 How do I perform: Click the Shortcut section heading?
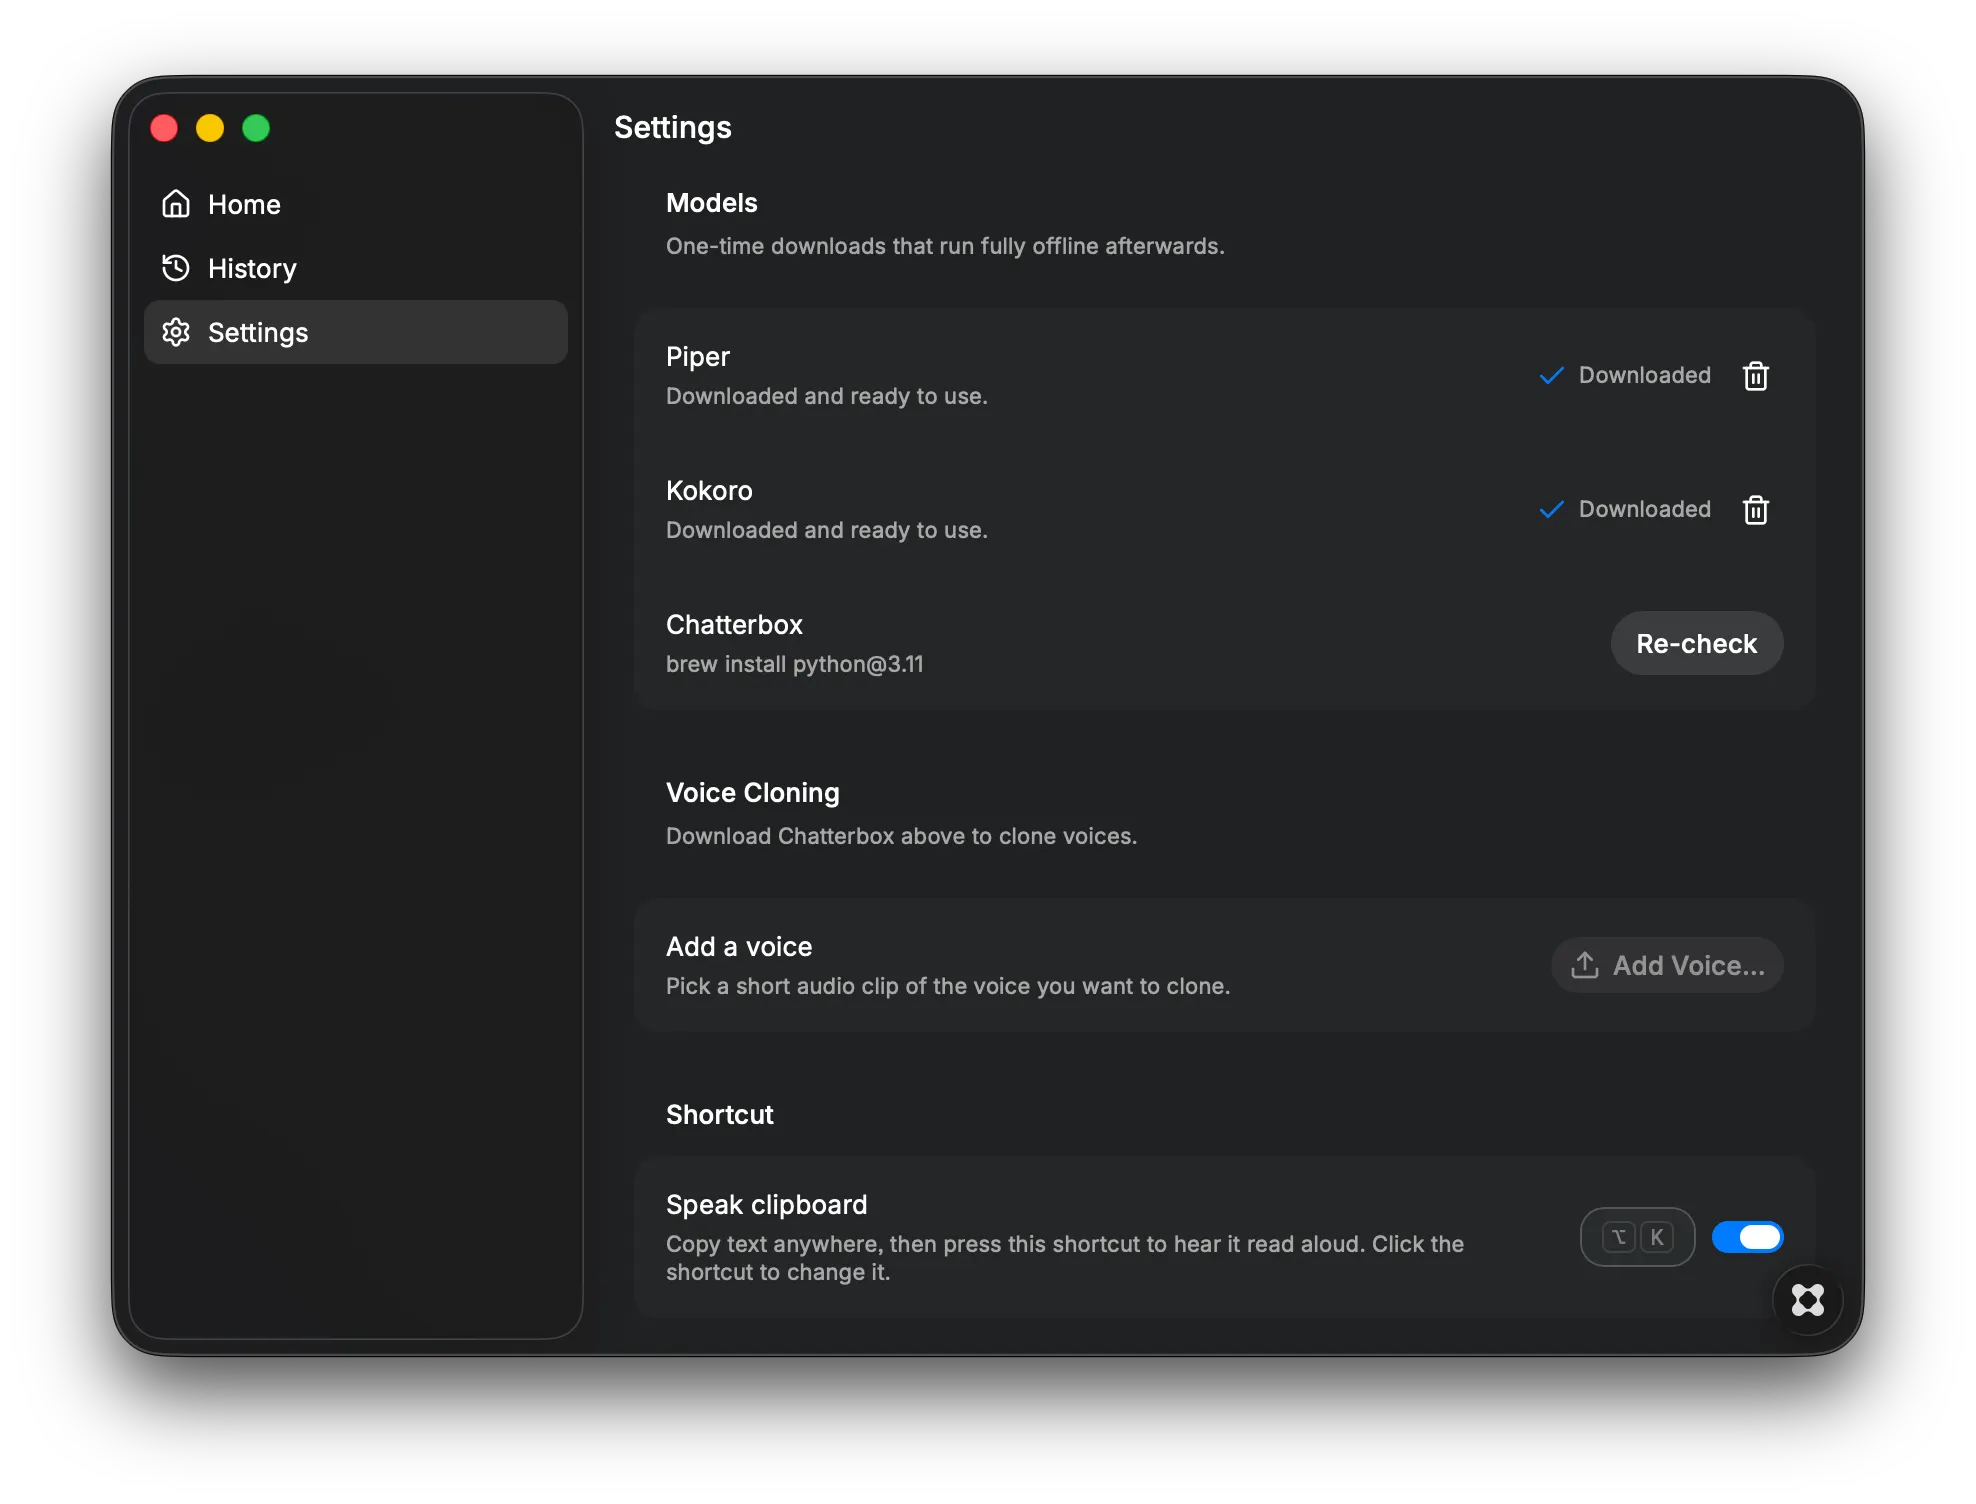coord(720,1115)
